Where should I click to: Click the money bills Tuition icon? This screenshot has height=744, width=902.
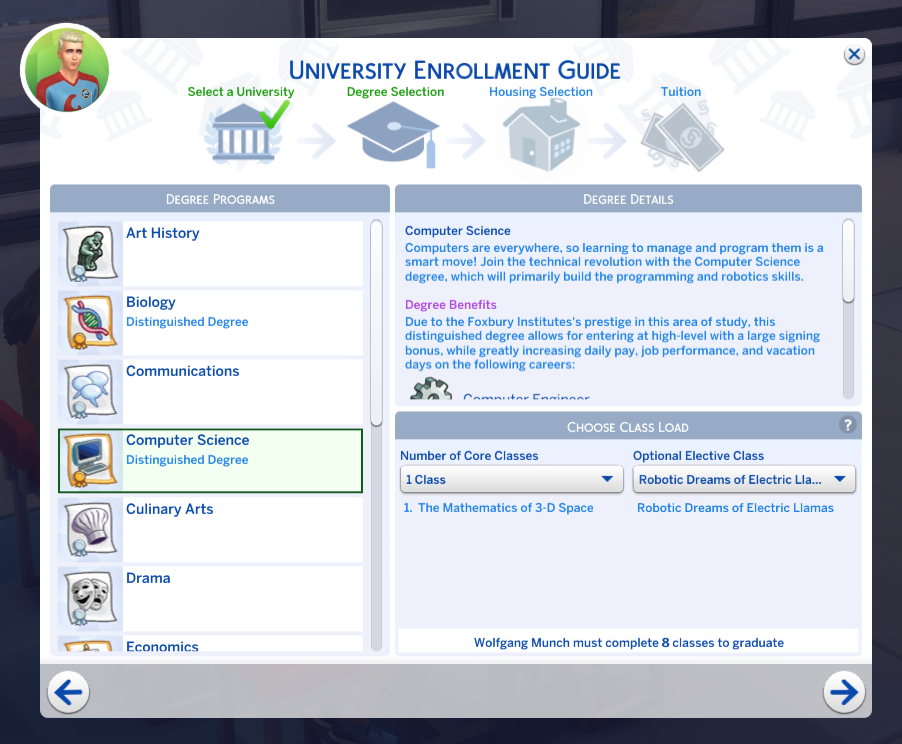[682, 136]
